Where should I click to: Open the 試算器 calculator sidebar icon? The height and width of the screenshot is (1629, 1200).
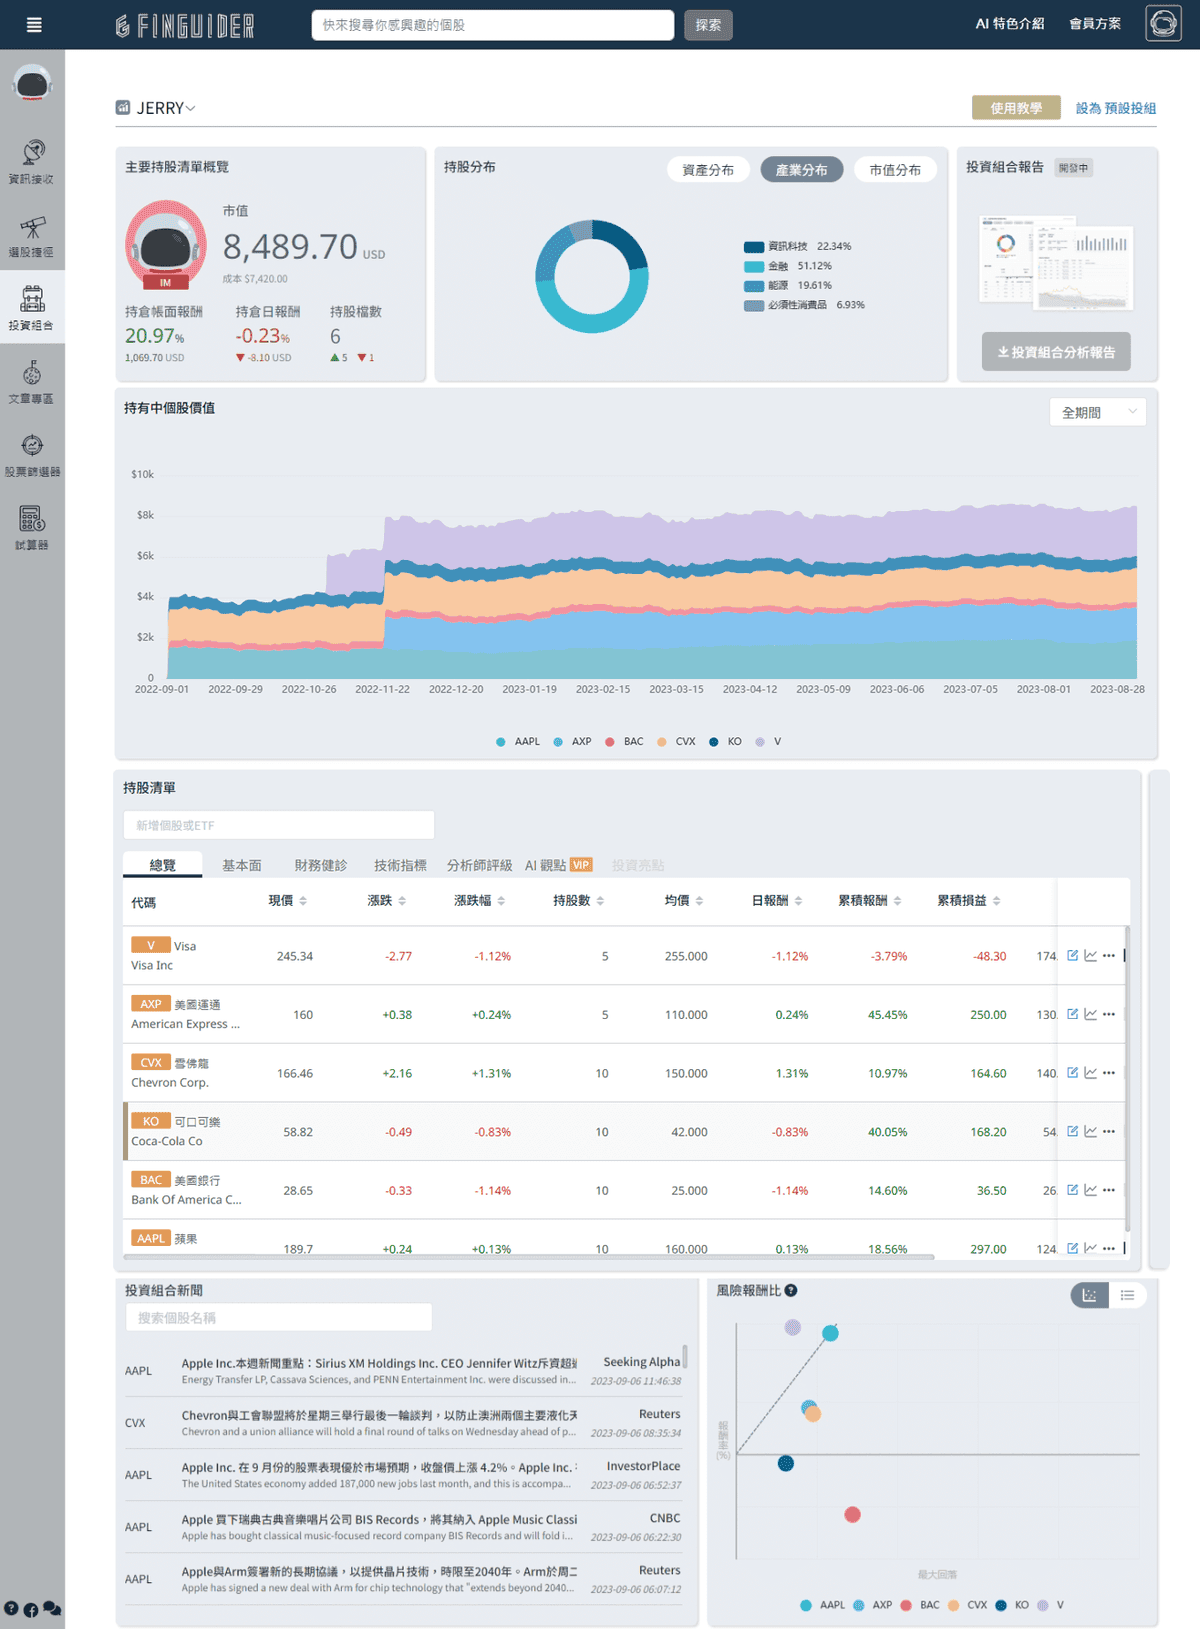32,527
